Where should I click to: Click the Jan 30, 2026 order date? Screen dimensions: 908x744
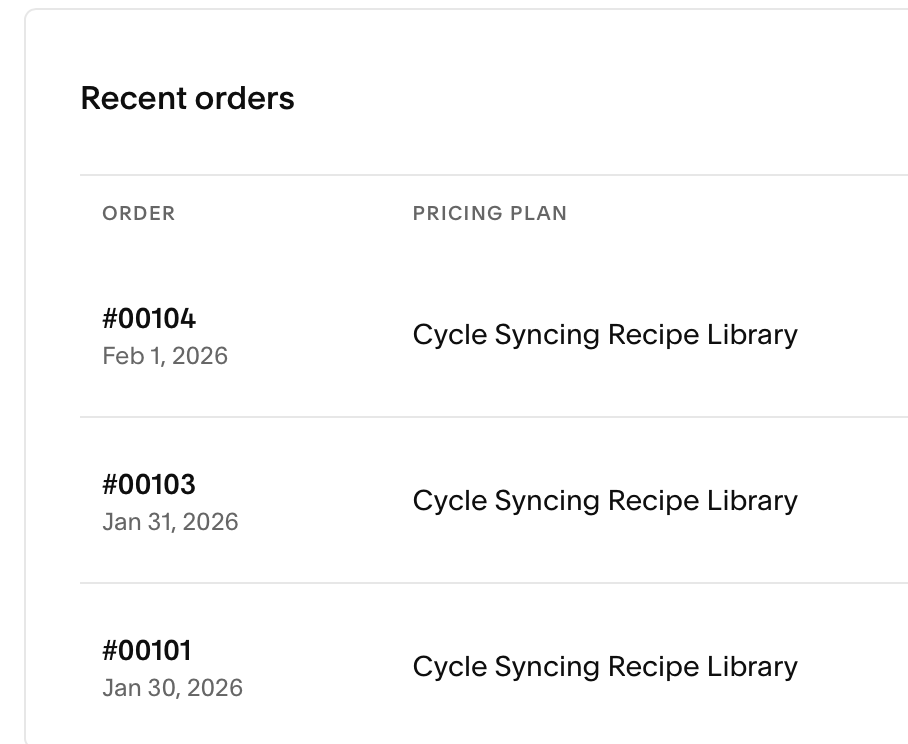172,688
